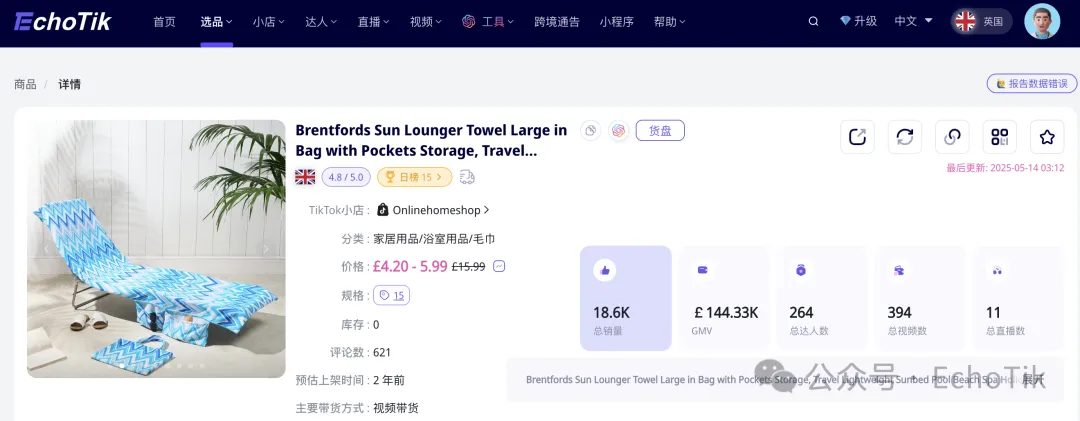Expand the 达人 menu

click(321, 21)
